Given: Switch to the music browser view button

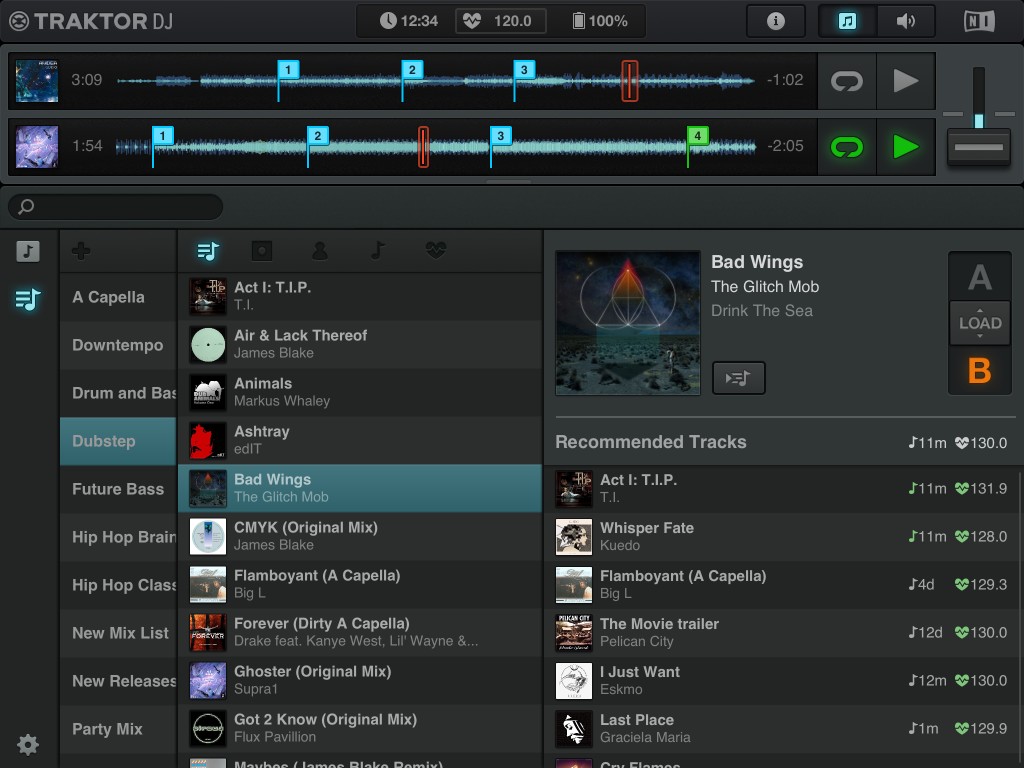Looking at the screenshot, I should 847,21.
